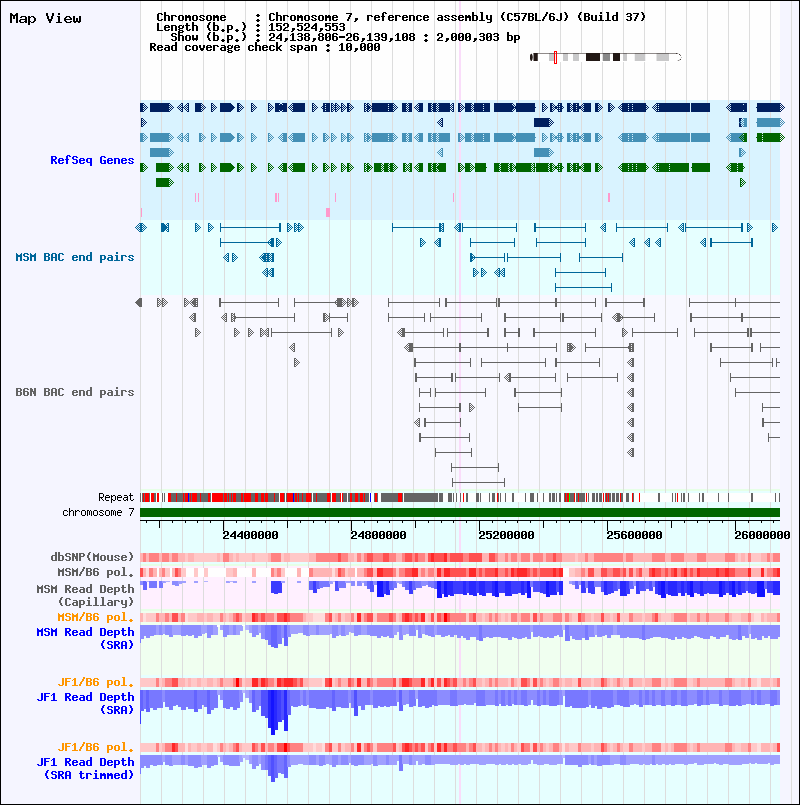
Task: Click the MSM BAC end pairs label
Action: pyautogui.click(x=74, y=257)
